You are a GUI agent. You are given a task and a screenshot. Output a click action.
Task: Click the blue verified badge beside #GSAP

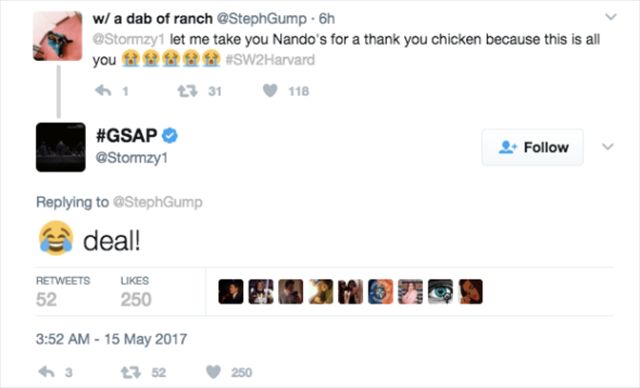click(170, 135)
